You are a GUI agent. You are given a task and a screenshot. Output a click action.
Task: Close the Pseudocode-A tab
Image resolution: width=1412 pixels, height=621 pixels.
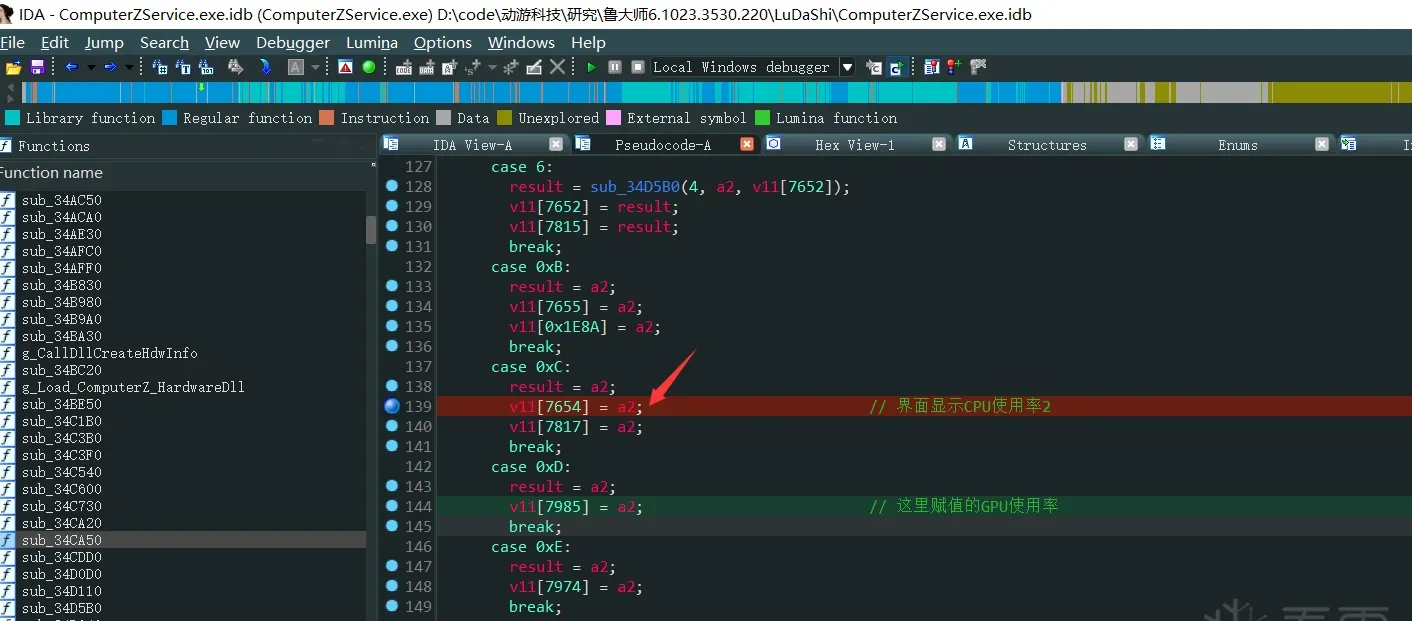746,144
